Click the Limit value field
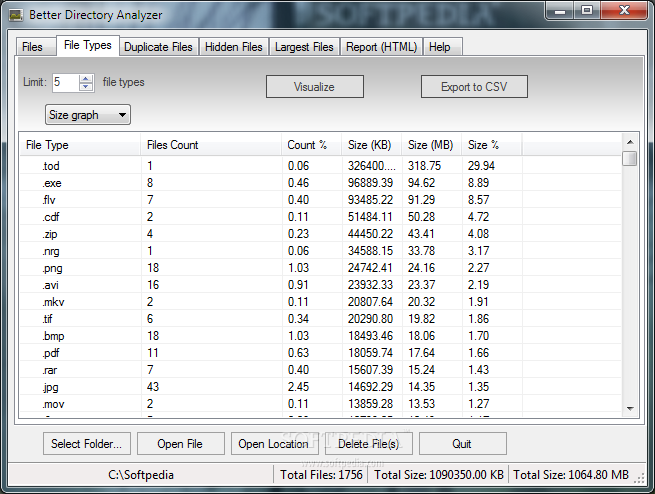Screen dimensions: 655x494 (66, 82)
